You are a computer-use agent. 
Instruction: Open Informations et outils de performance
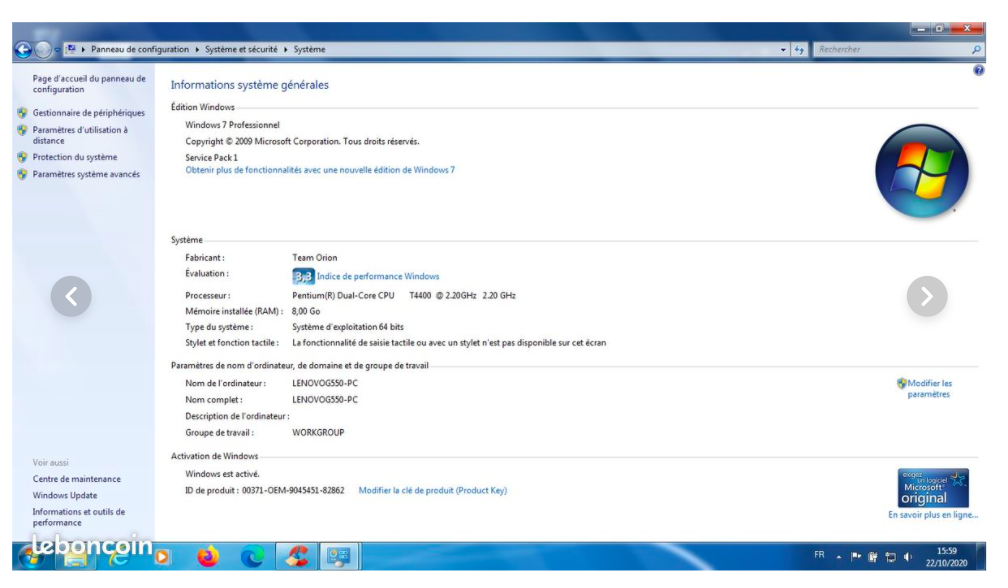point(79,517)
